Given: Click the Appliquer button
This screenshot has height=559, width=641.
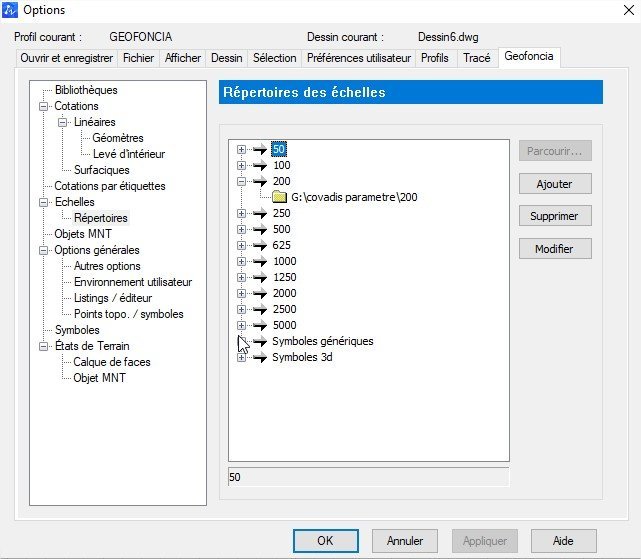Looking at the screenshot, I should tap(484, 541).
